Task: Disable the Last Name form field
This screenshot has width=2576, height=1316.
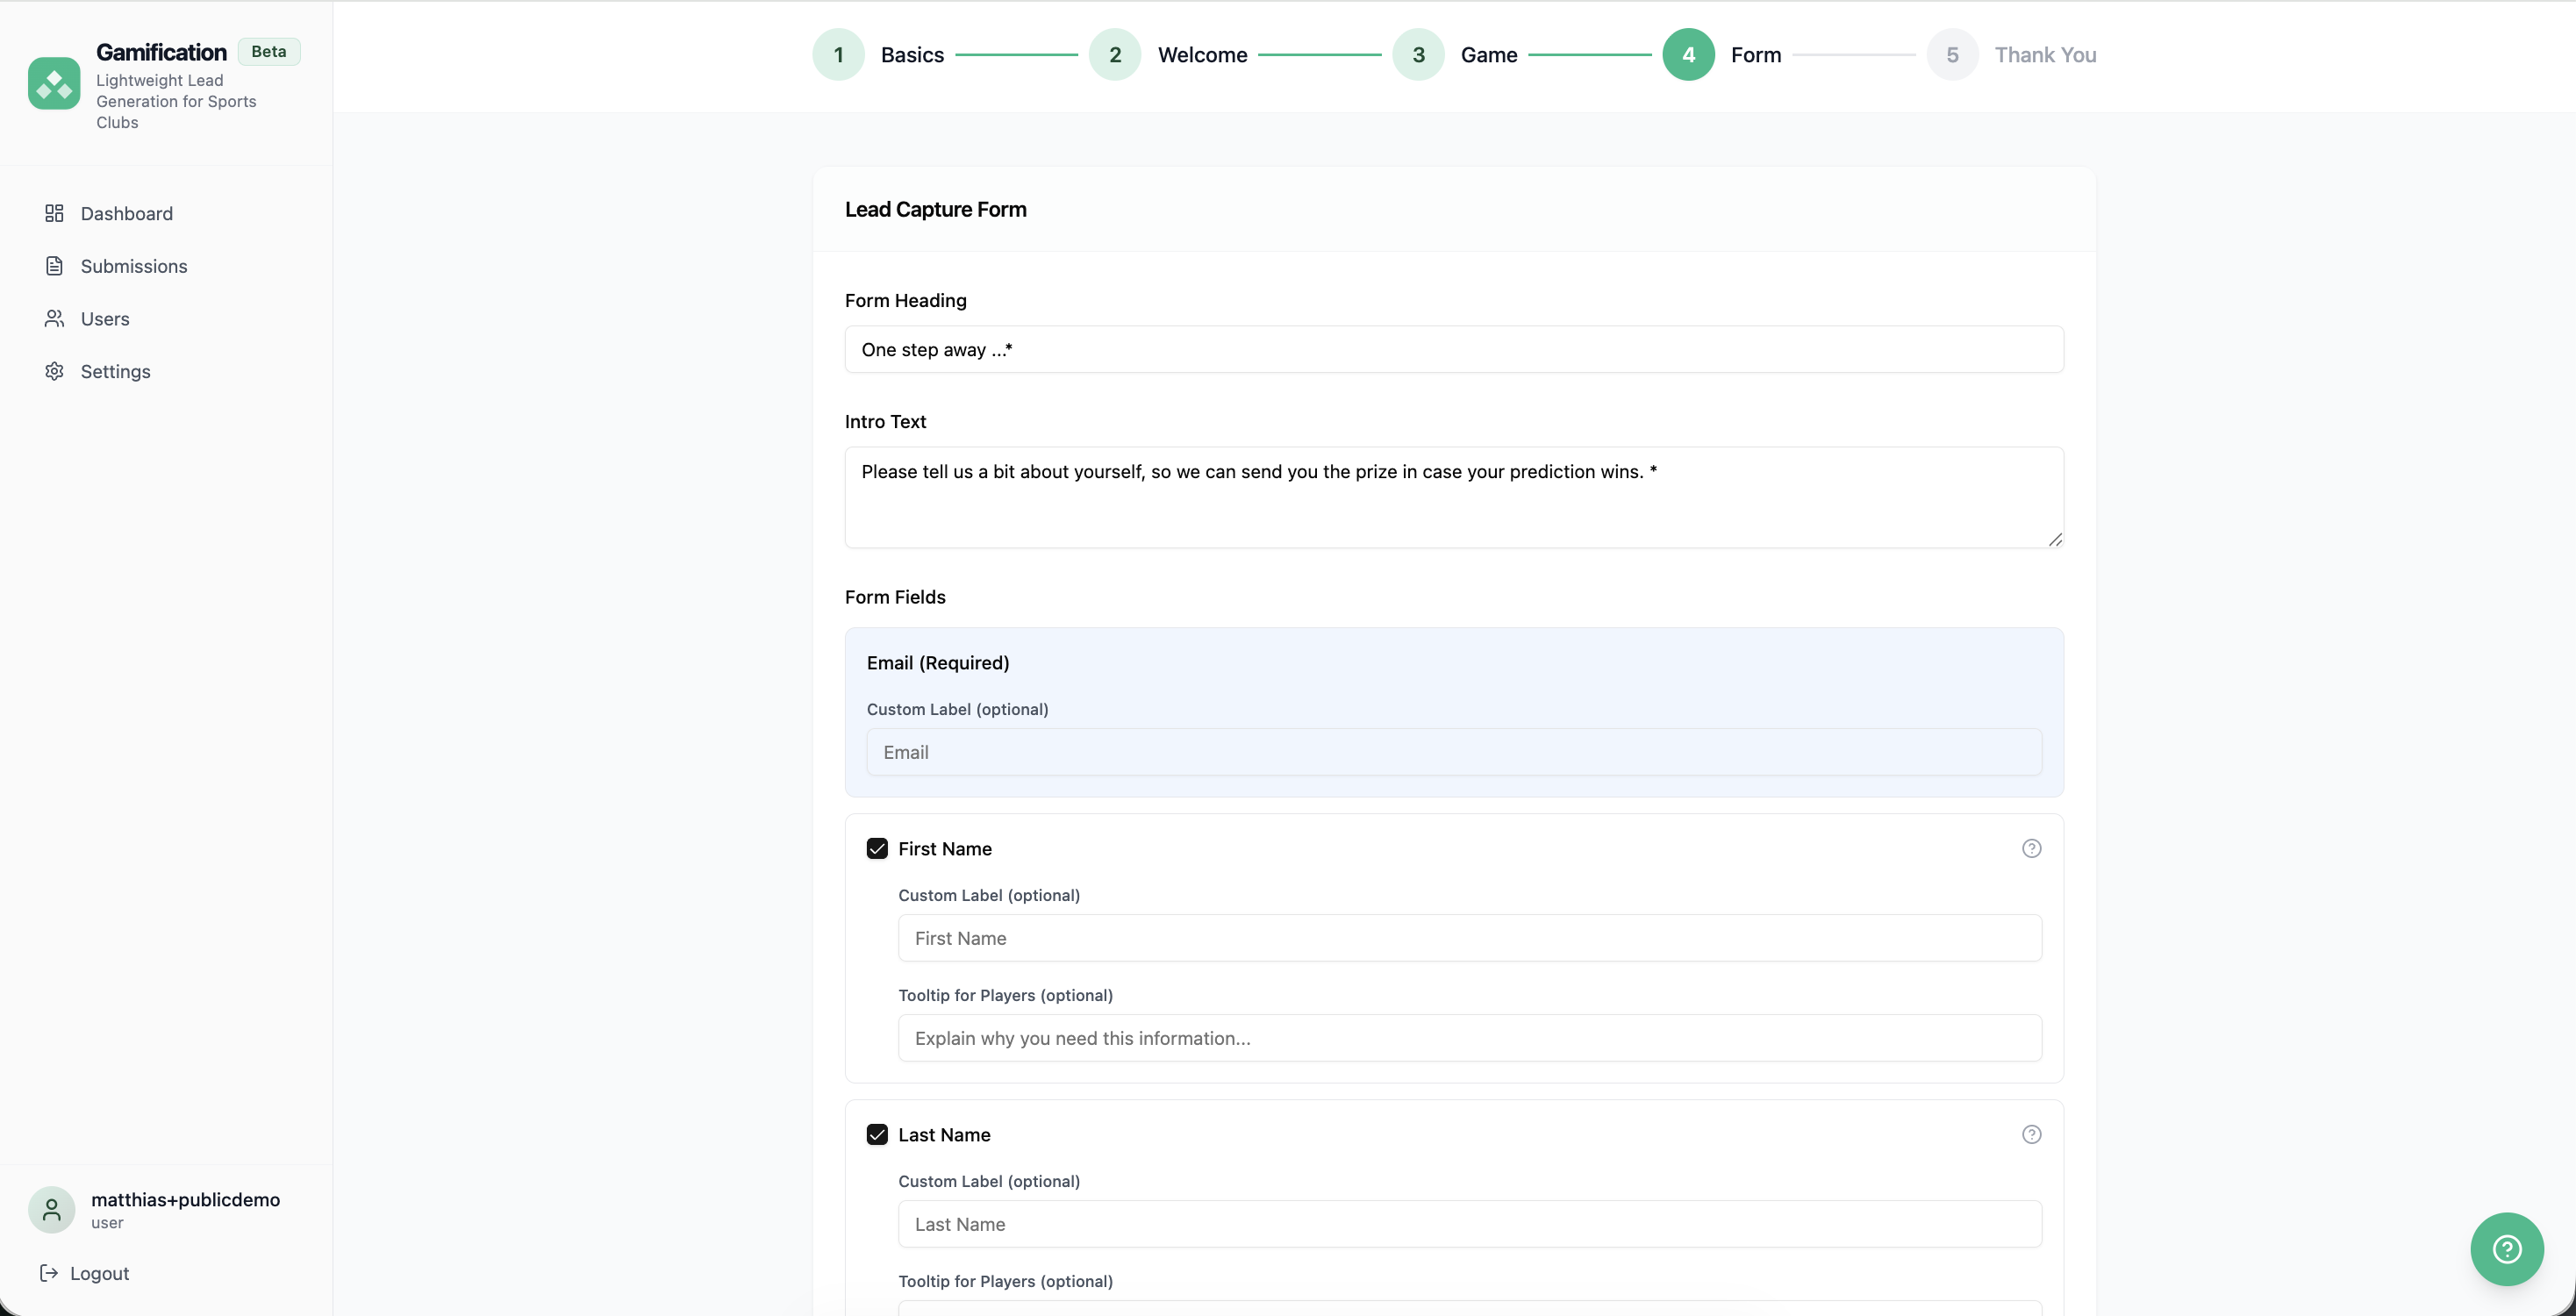Action: click(877, 1134)
